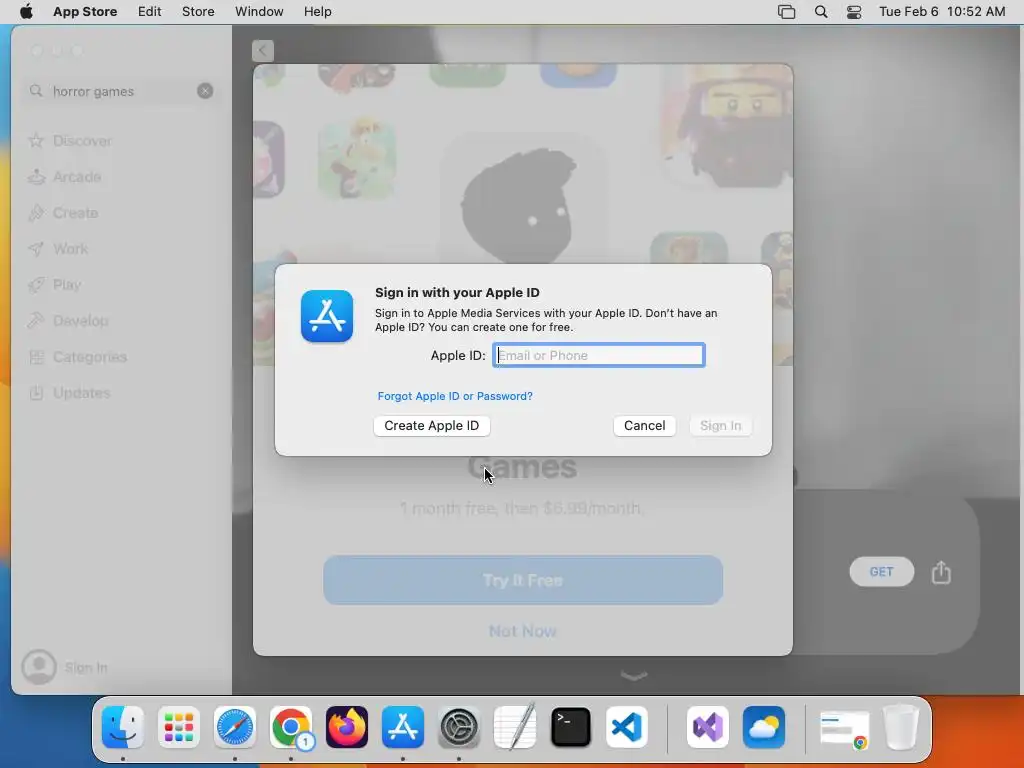
Task: Click the account avatar Sign In at sidebar bottom
Action: tap(65, 667)
